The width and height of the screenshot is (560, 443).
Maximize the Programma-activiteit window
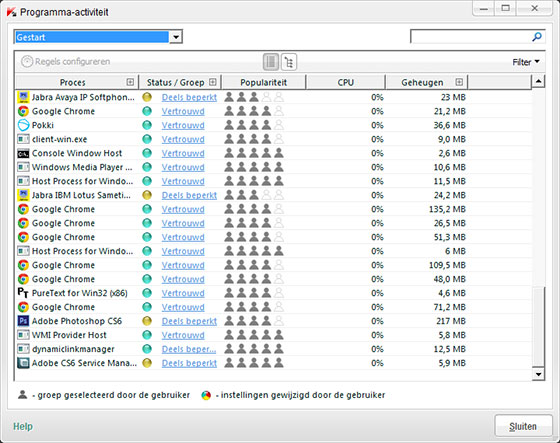point(505,8)
